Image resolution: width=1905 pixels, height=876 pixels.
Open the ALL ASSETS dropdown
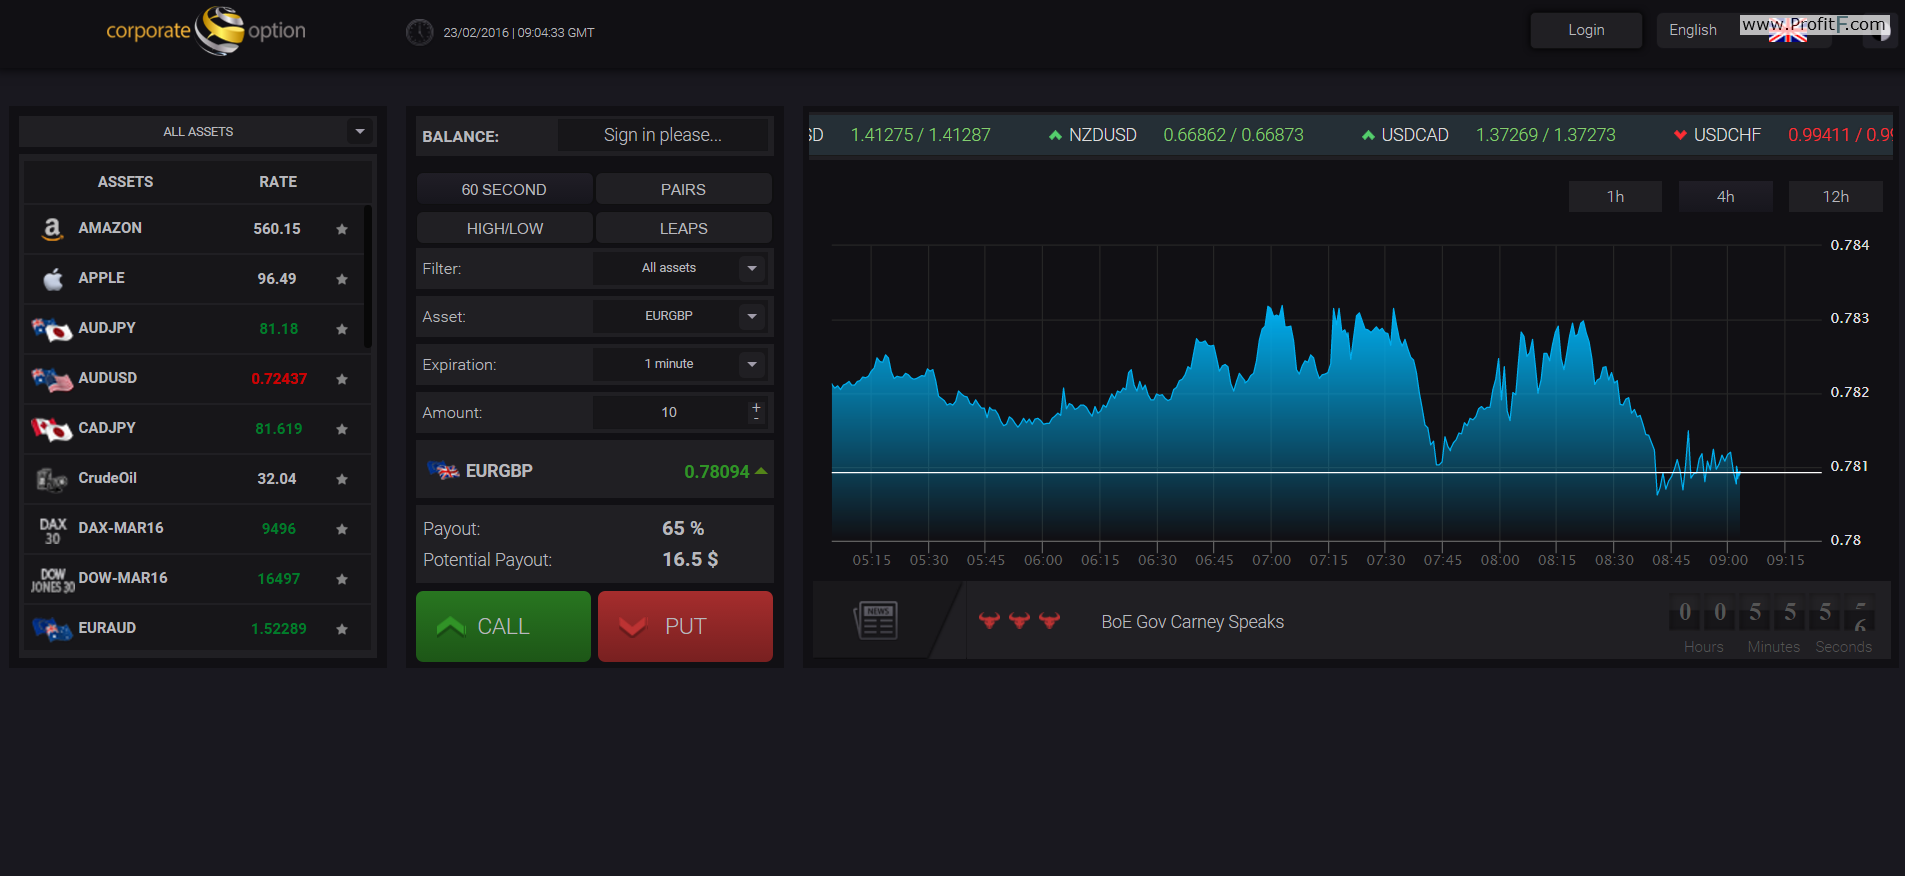tap(197, 131)
